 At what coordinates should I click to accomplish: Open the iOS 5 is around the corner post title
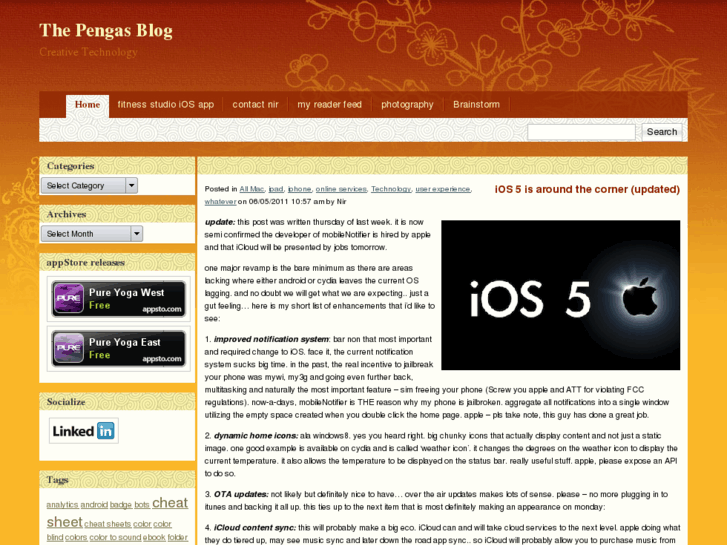(587, 189)
